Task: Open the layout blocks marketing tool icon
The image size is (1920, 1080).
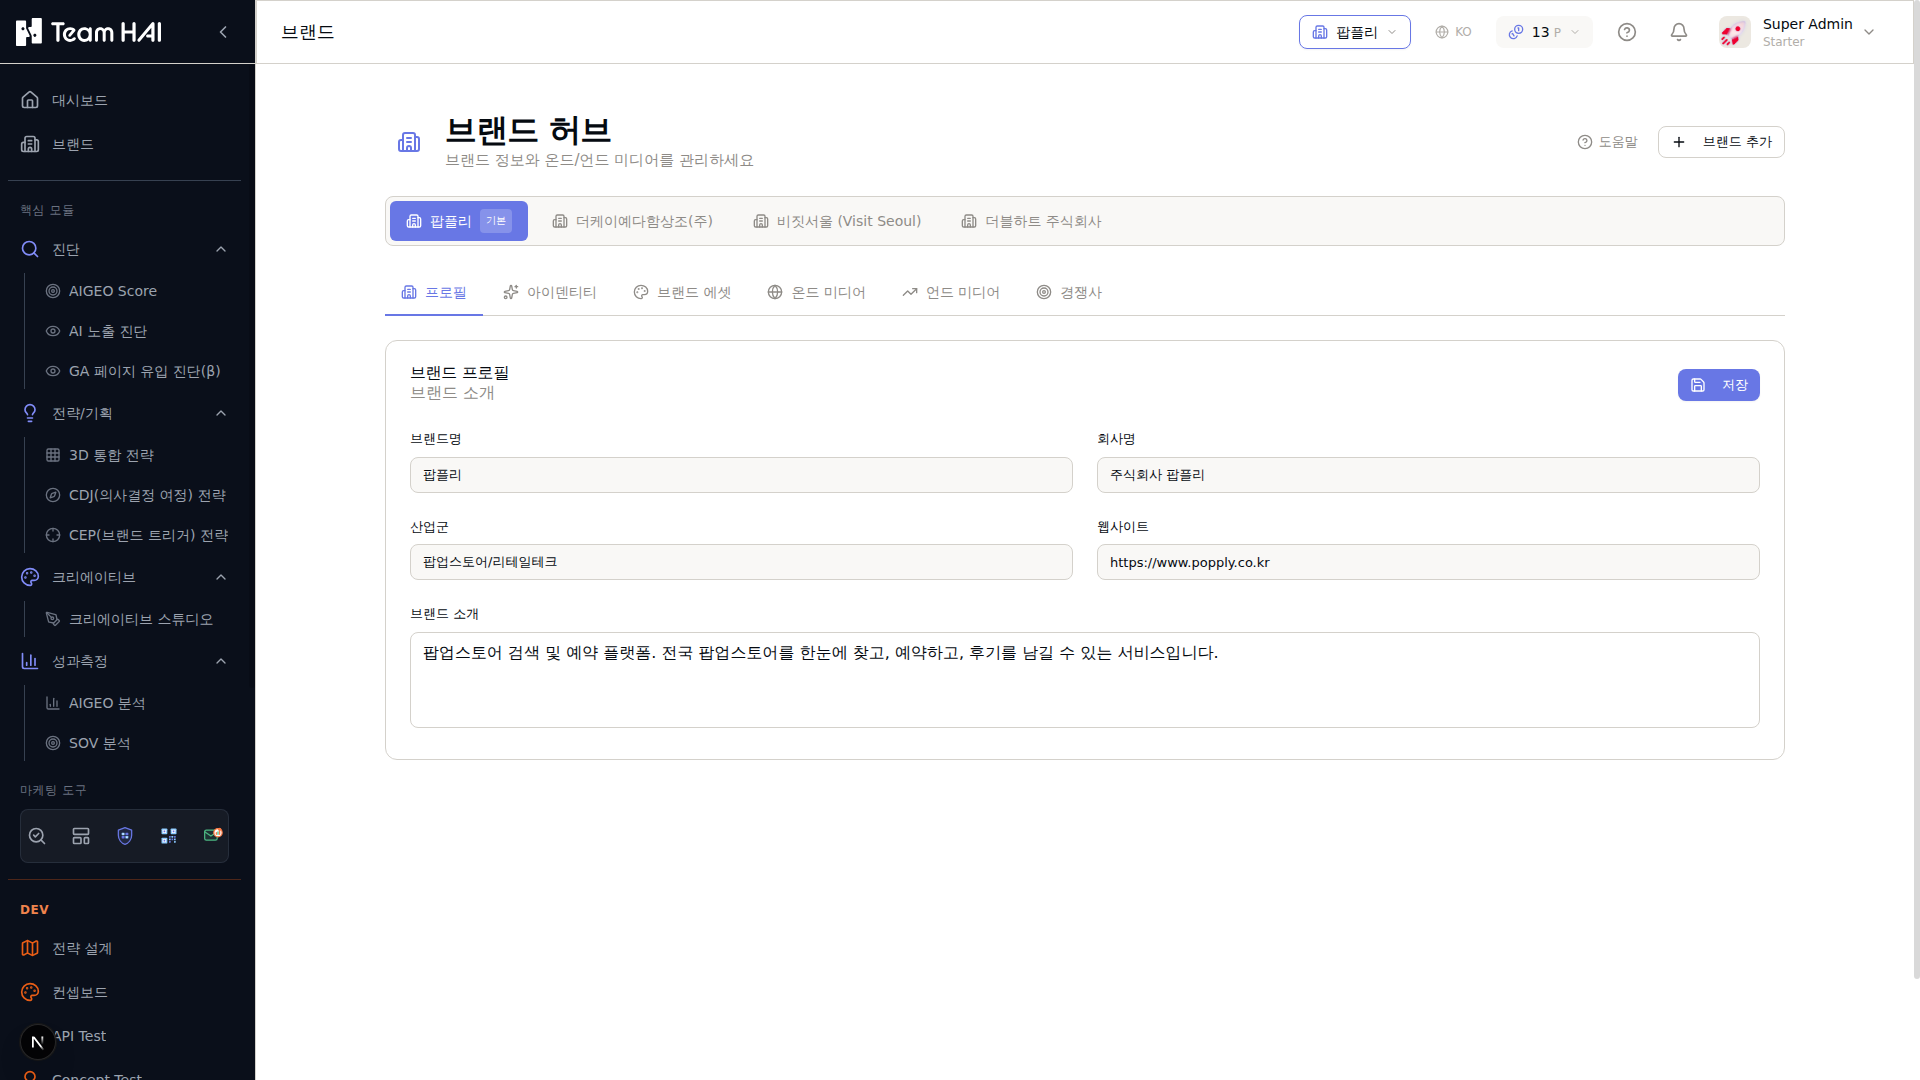Action: pos(81,836)
